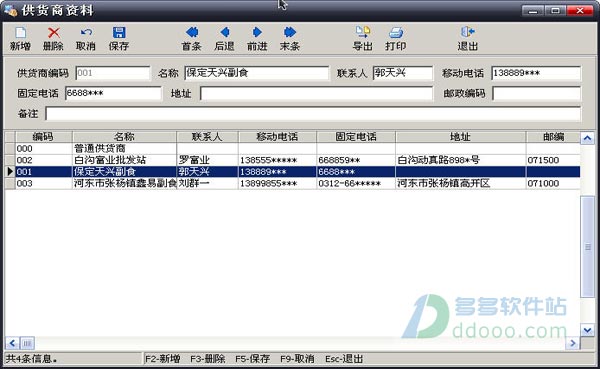600x369 pixels.
Task: Select the 白沟富业批发站 name cell
Action: [x=124, y=160]
